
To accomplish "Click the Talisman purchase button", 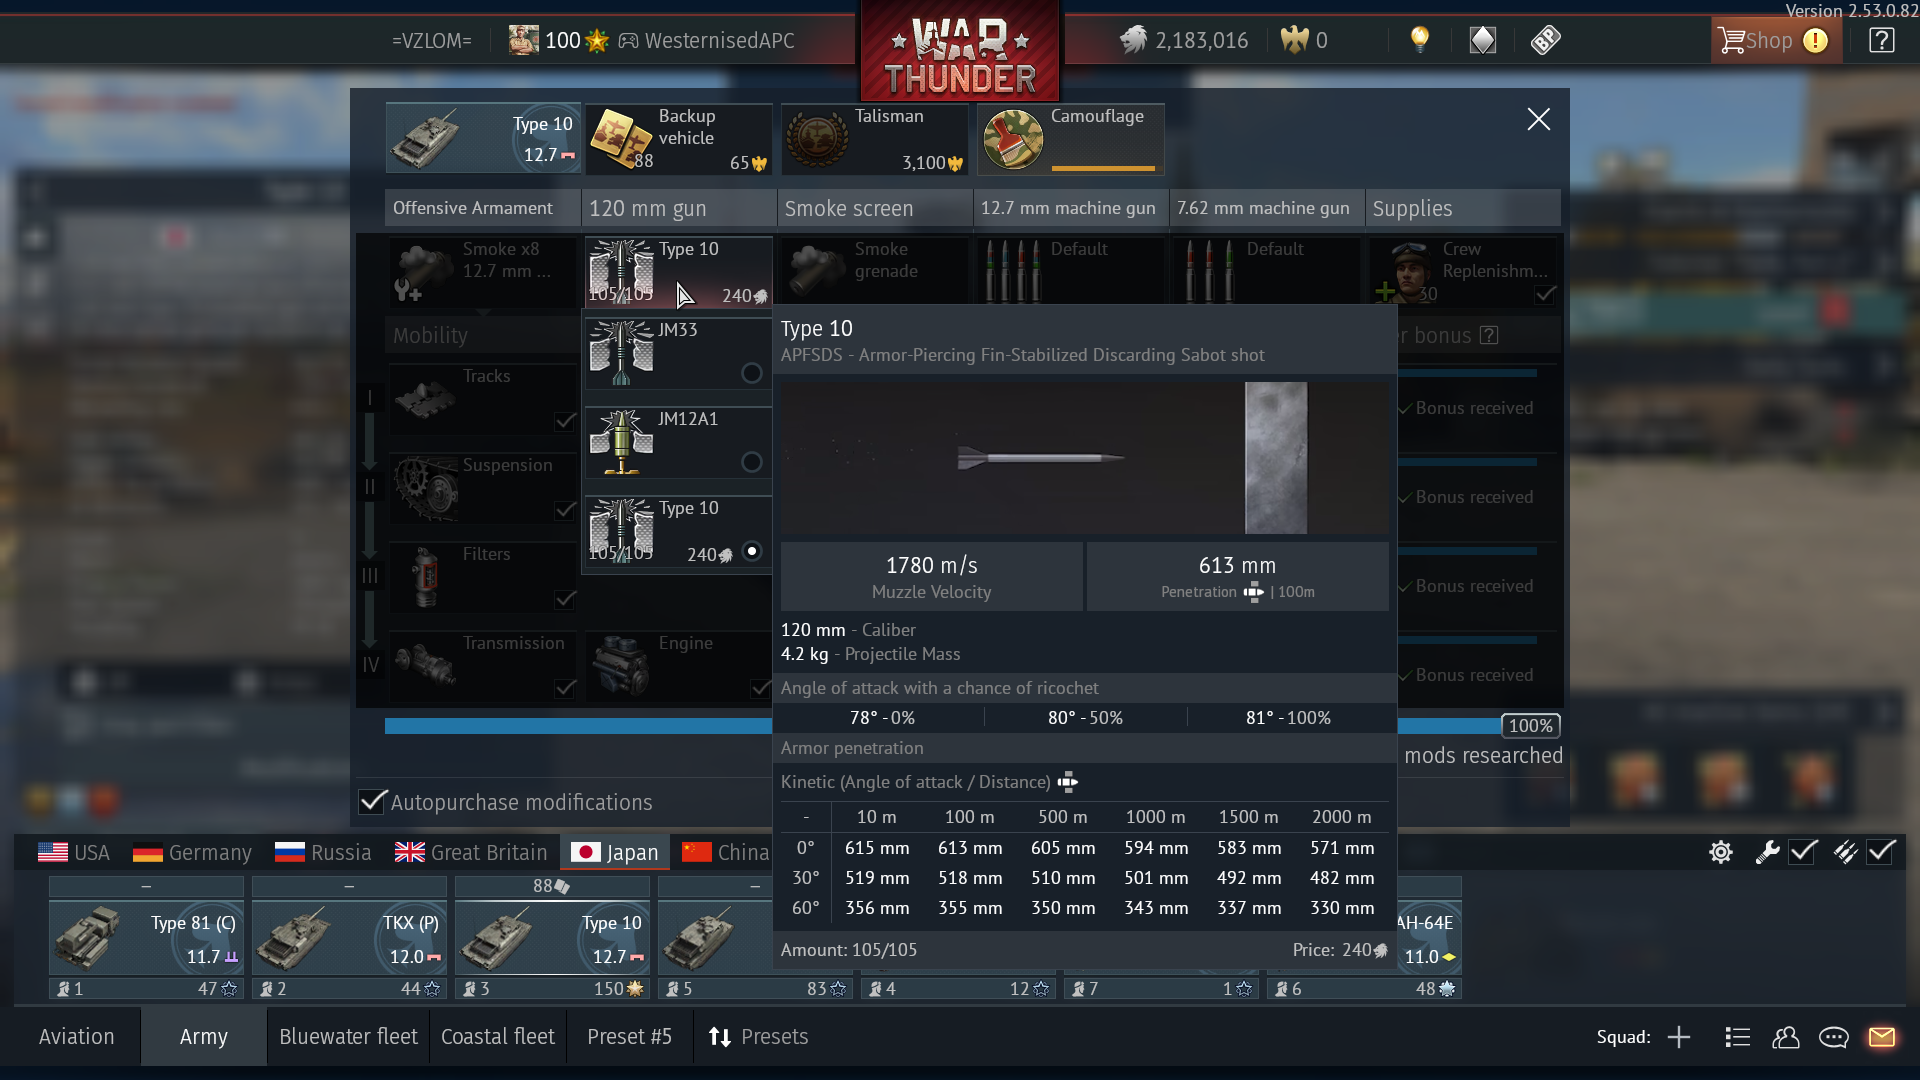I will (x=874, y=139).
